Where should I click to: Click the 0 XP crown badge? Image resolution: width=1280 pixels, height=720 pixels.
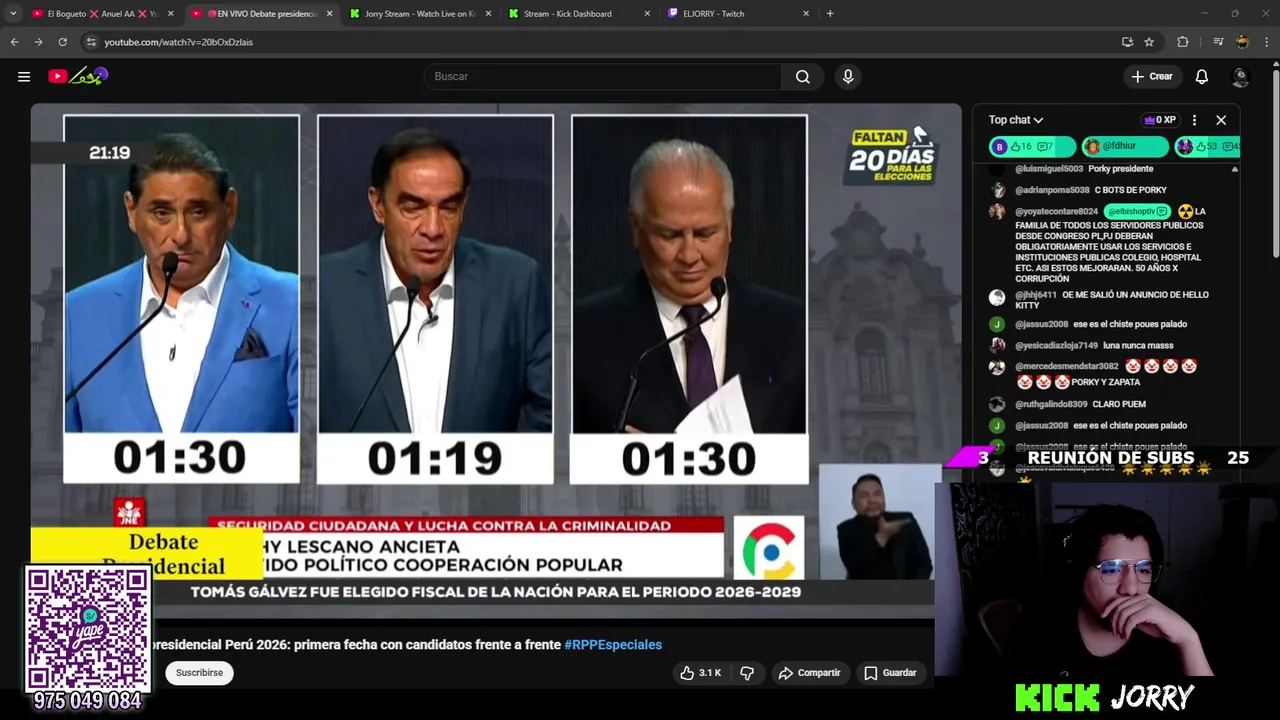coord(1160,120)
